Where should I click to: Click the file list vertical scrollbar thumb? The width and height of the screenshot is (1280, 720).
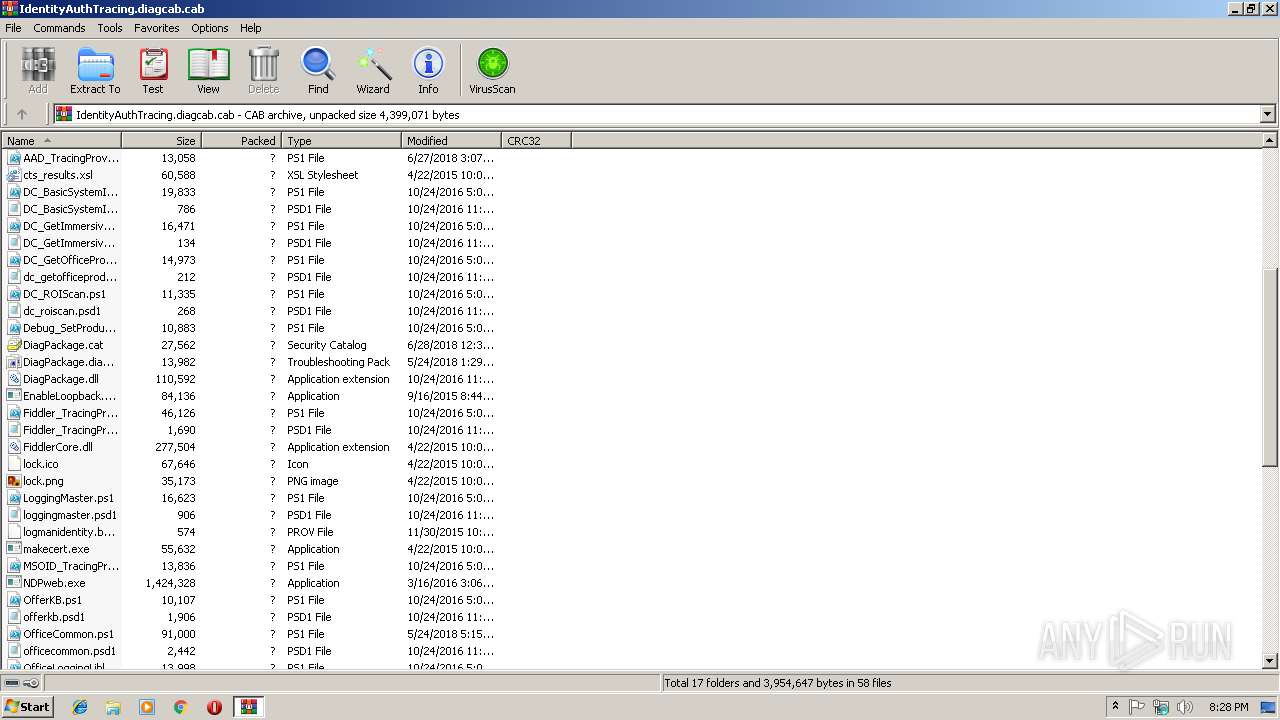tap(1270, 367)
